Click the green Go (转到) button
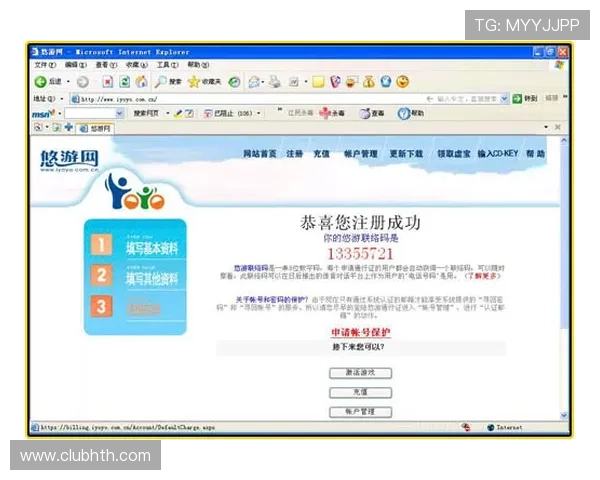This screenshot has height=480, width=600. (525, 99)
